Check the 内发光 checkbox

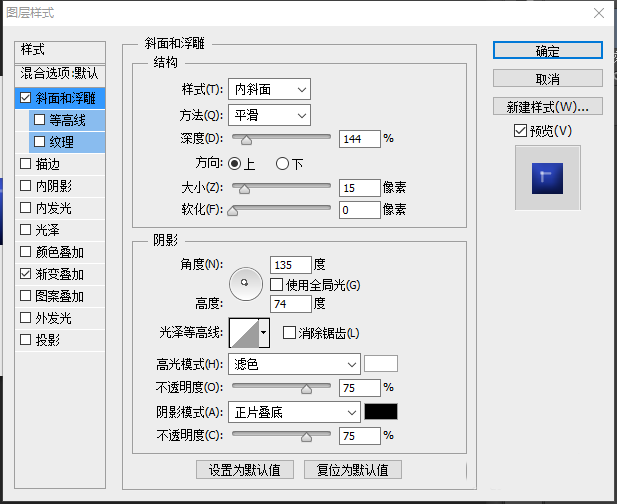click(x=26, y=208)
